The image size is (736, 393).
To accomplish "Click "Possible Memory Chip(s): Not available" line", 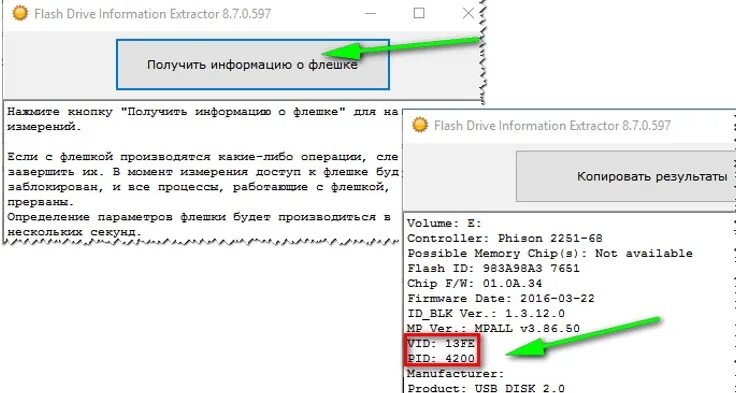I will point(550,254).
